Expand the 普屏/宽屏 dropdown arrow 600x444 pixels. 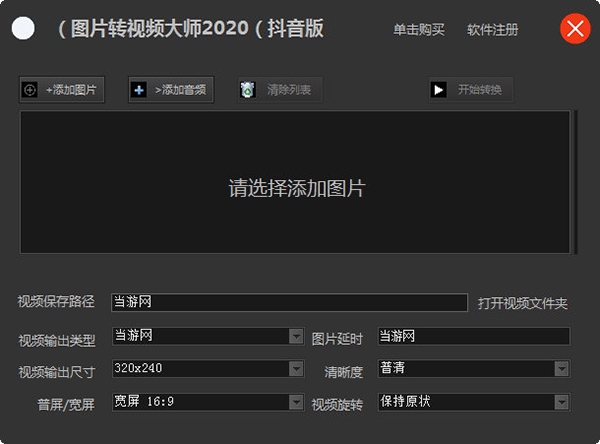pos(296,402)
